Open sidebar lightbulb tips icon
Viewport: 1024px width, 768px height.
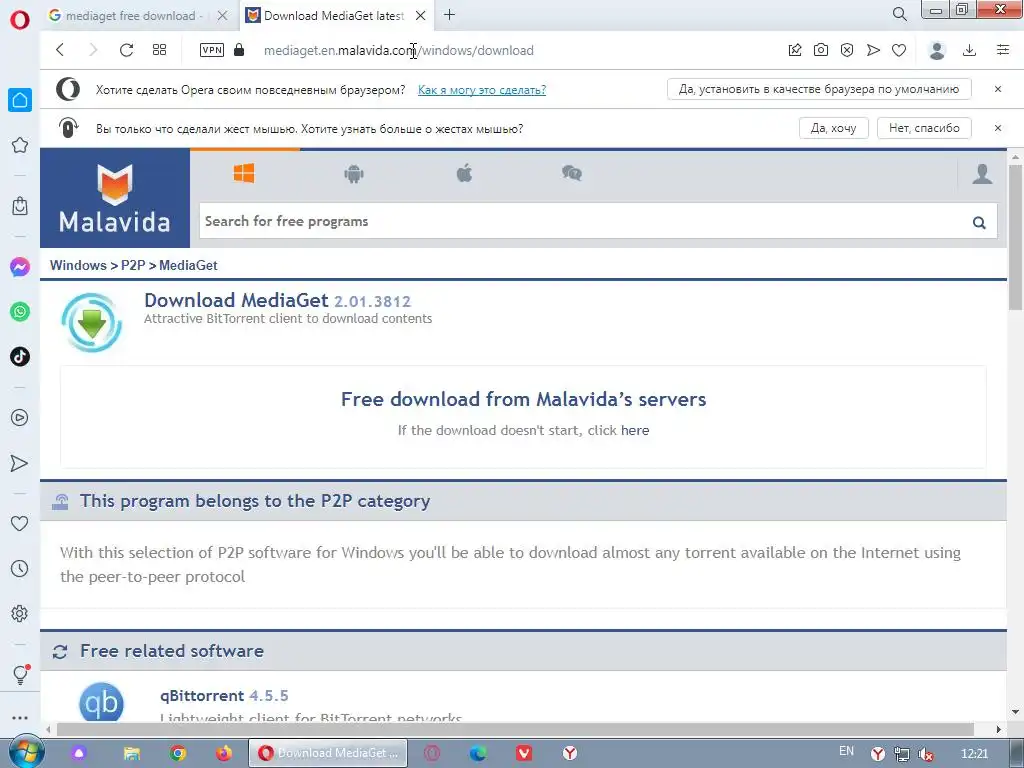click(x=20, y=675)
